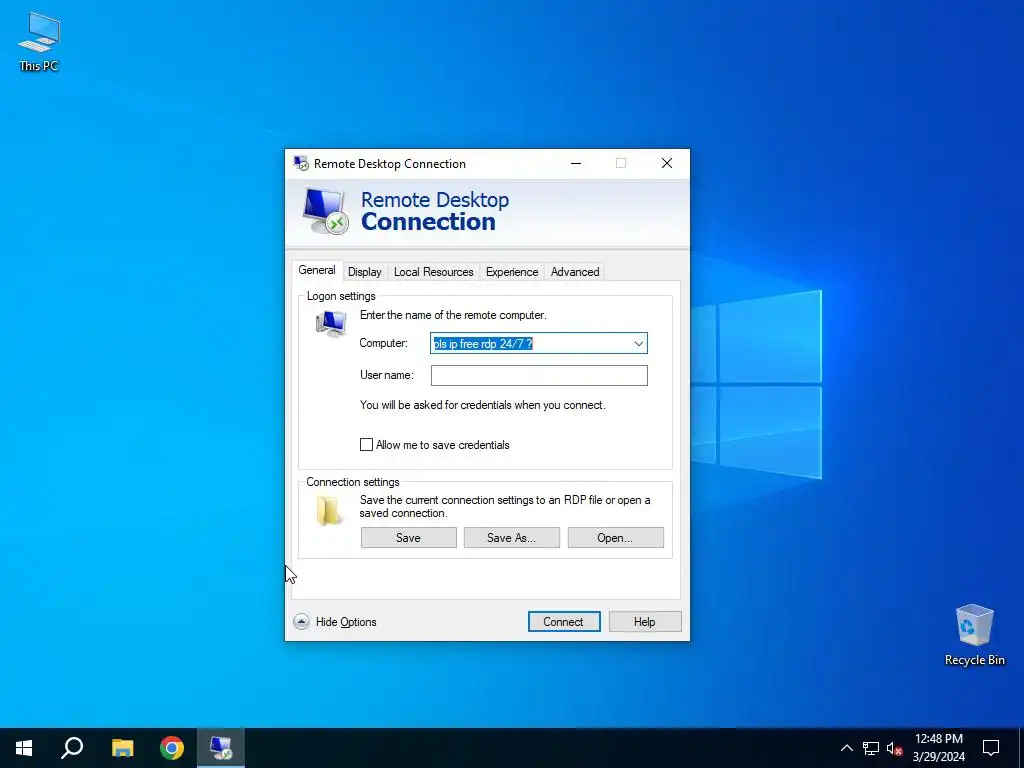Click the folder icon in Connection settings
Screen dimensions: 1024x768
(328, 511)
